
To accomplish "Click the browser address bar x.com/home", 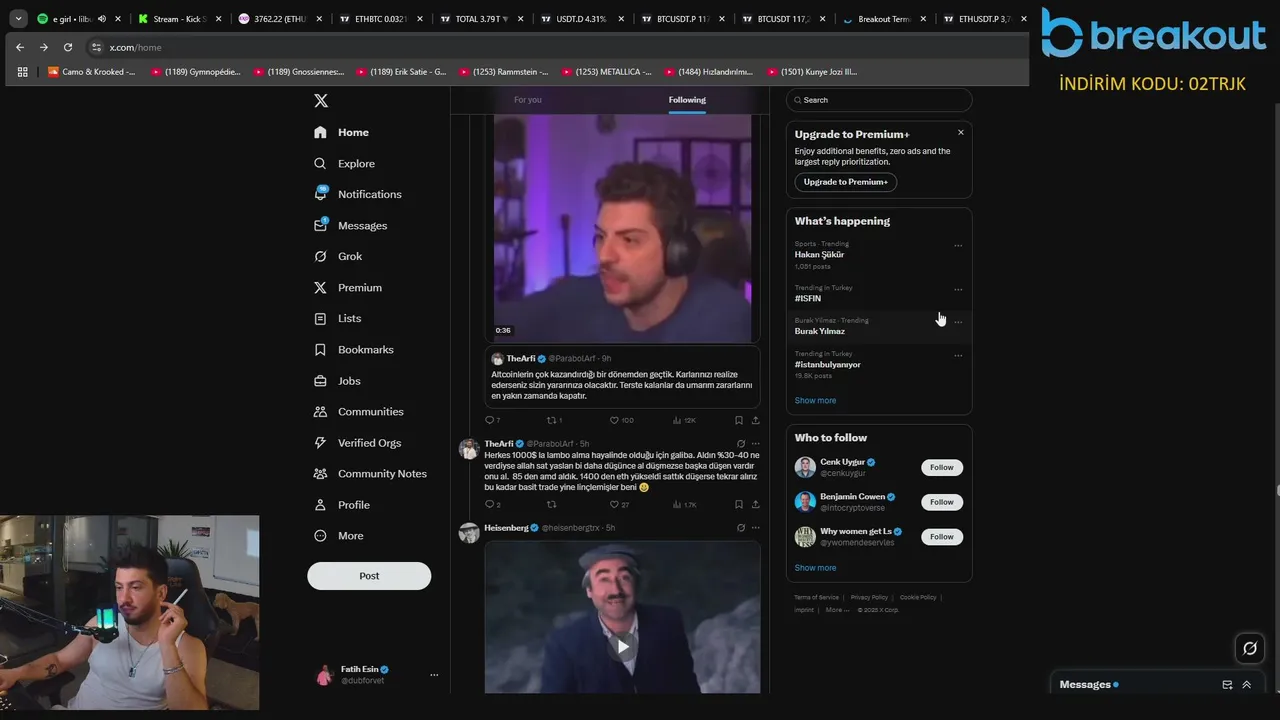I will coord(135,47).
